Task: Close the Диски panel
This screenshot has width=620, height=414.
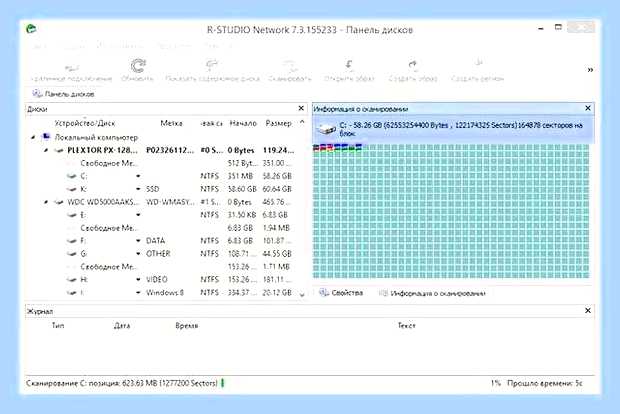Action: point(301,108)
